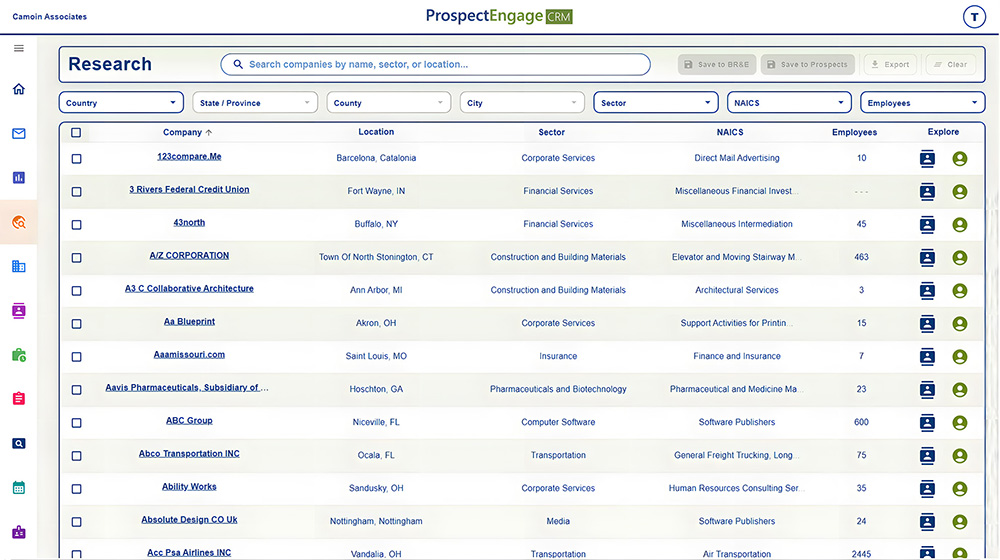Focus the company search input field

(x=436, y=64)
